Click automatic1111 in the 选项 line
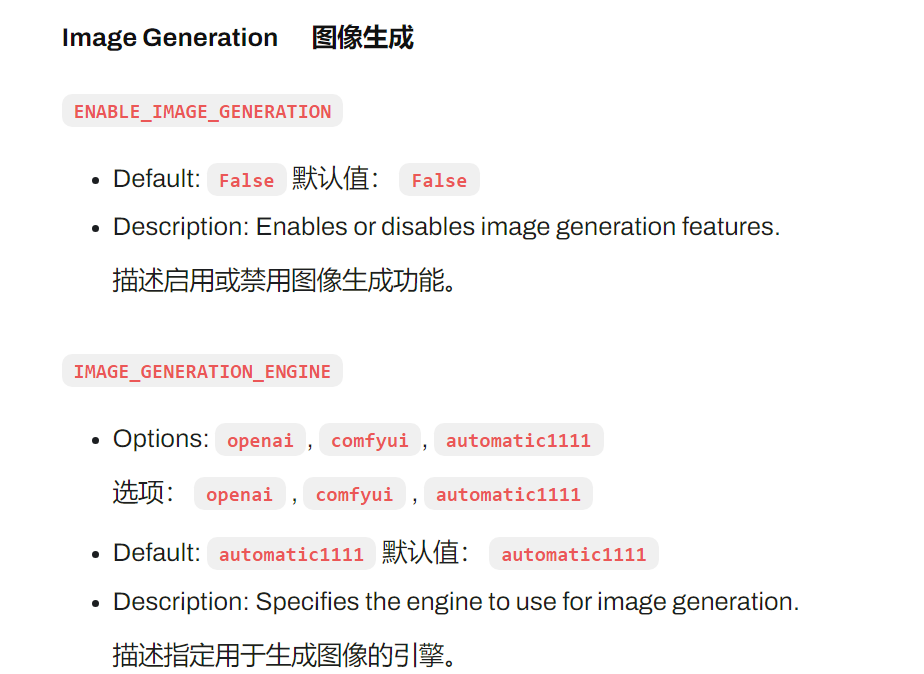Viewport: 924px width, 674px height. click(x=508, y=494)
